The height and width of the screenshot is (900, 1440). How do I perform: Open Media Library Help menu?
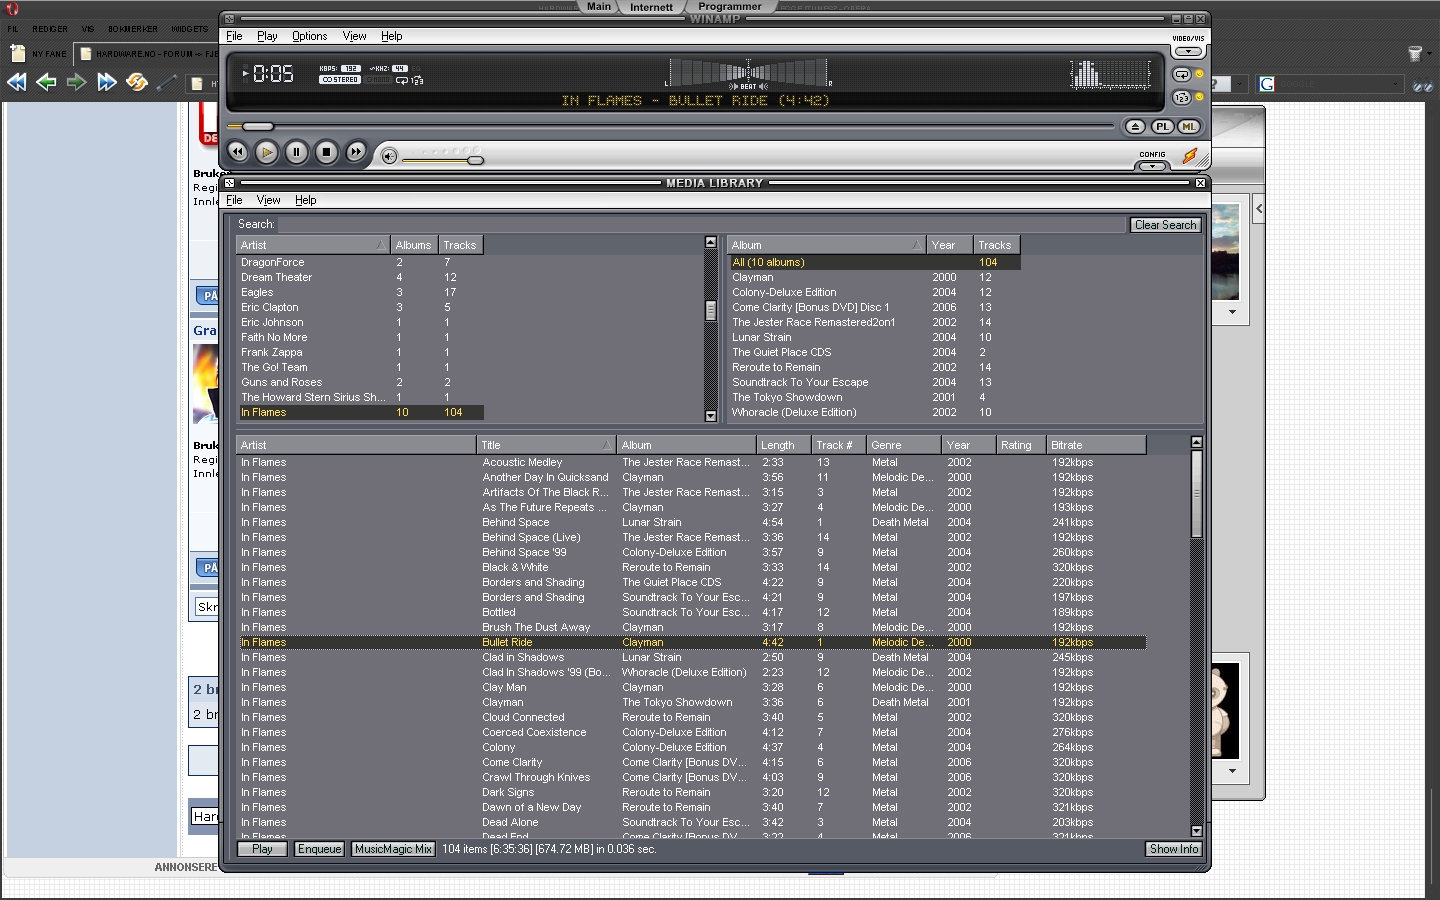[306, 200]
